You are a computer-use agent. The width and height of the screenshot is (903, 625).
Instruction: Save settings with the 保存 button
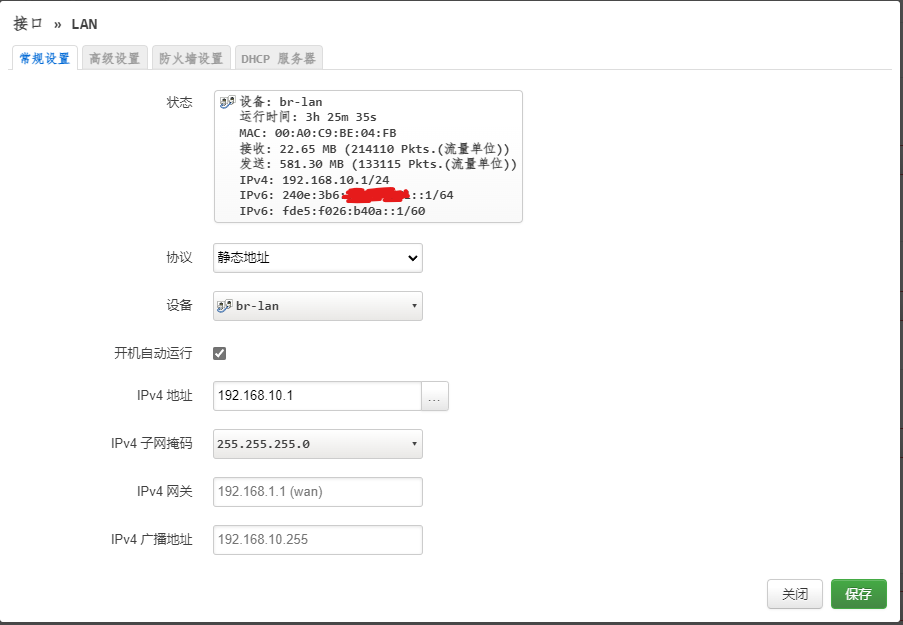[x=858, y=593]
